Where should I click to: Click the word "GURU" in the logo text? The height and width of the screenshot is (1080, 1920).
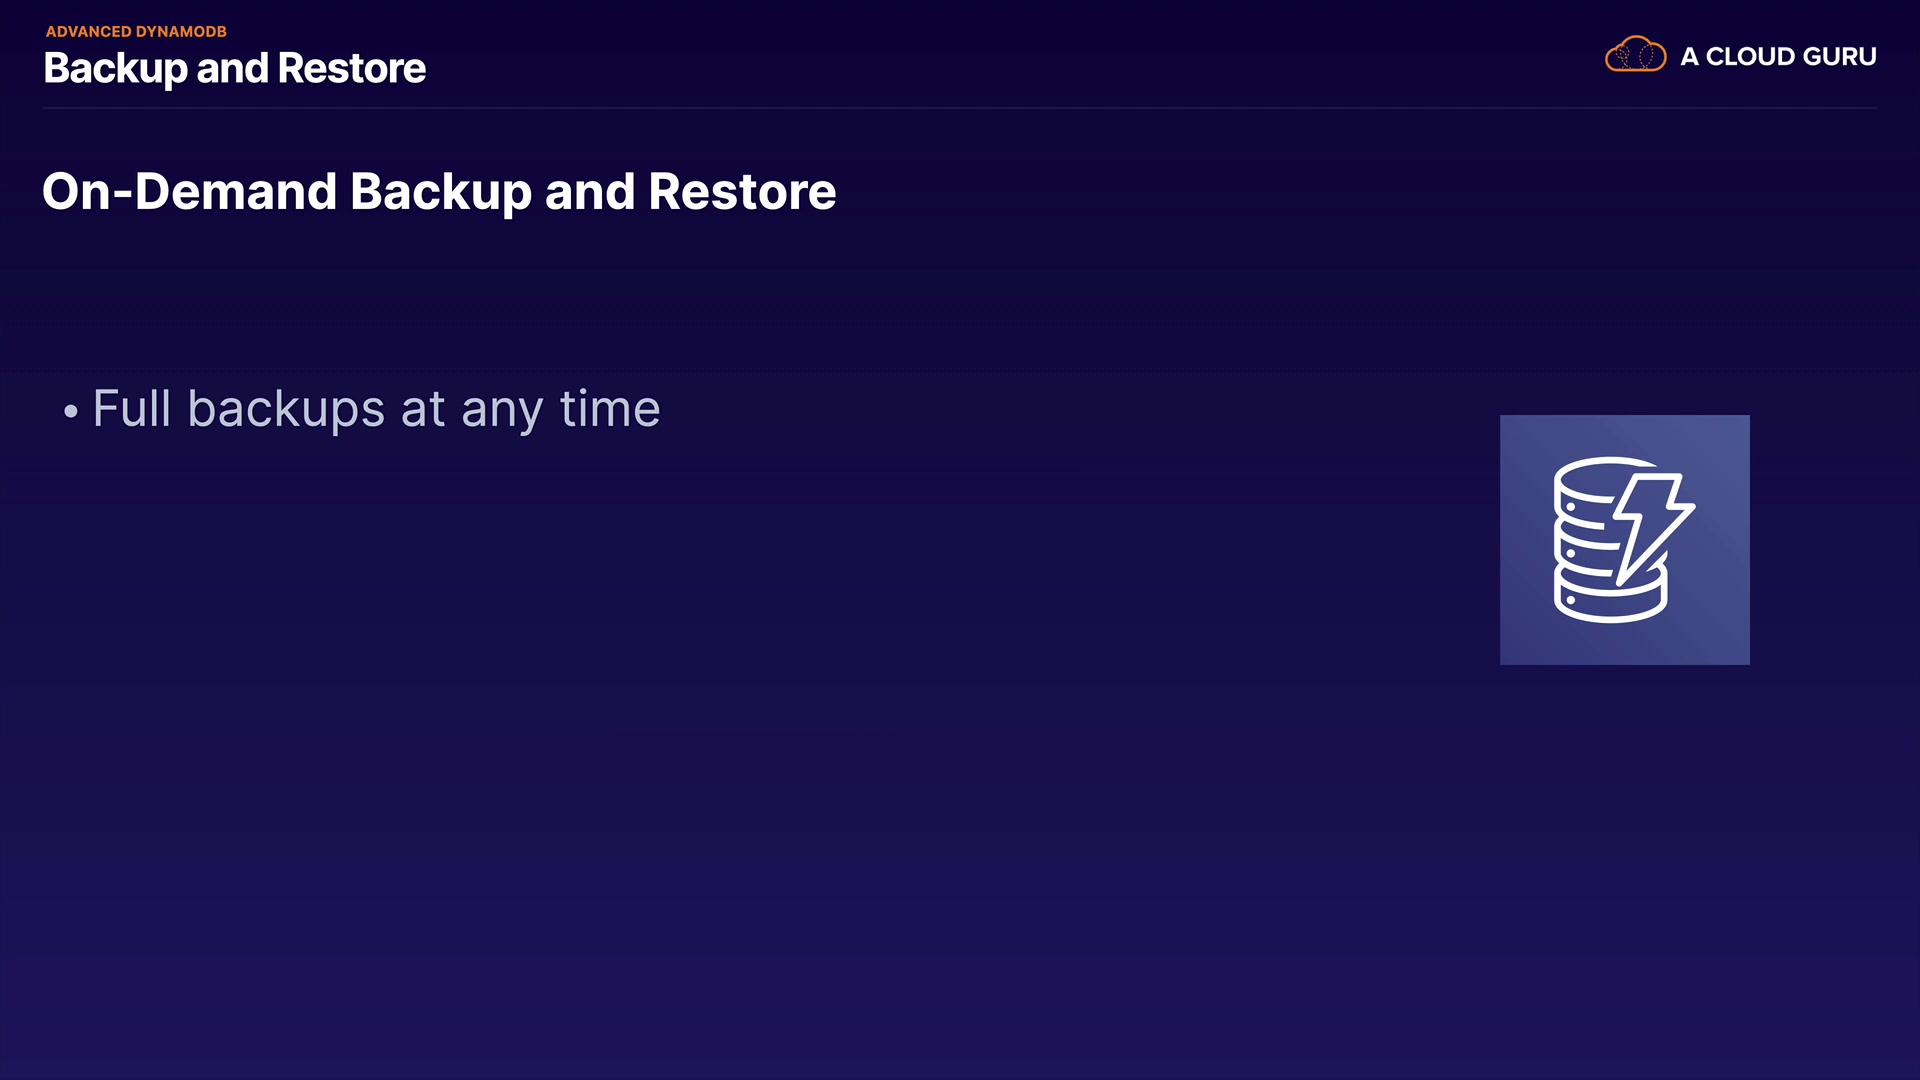(x=1839, y=57)
